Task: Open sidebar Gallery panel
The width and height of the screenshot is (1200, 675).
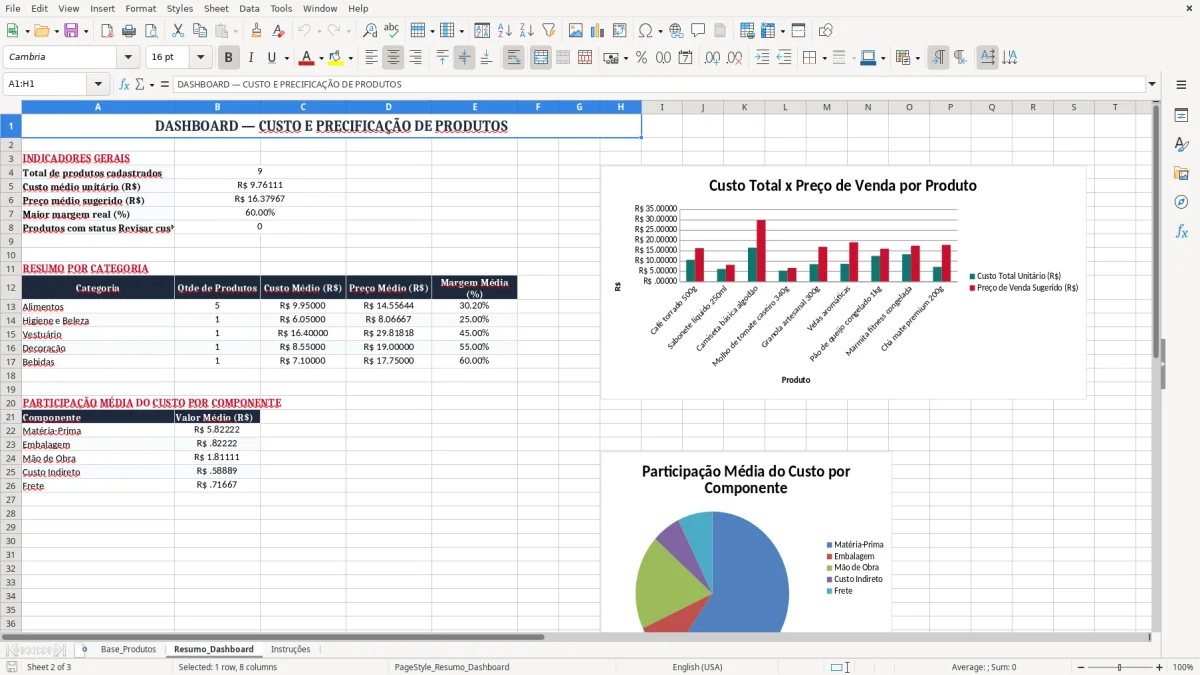Action: pos(1181,174)
